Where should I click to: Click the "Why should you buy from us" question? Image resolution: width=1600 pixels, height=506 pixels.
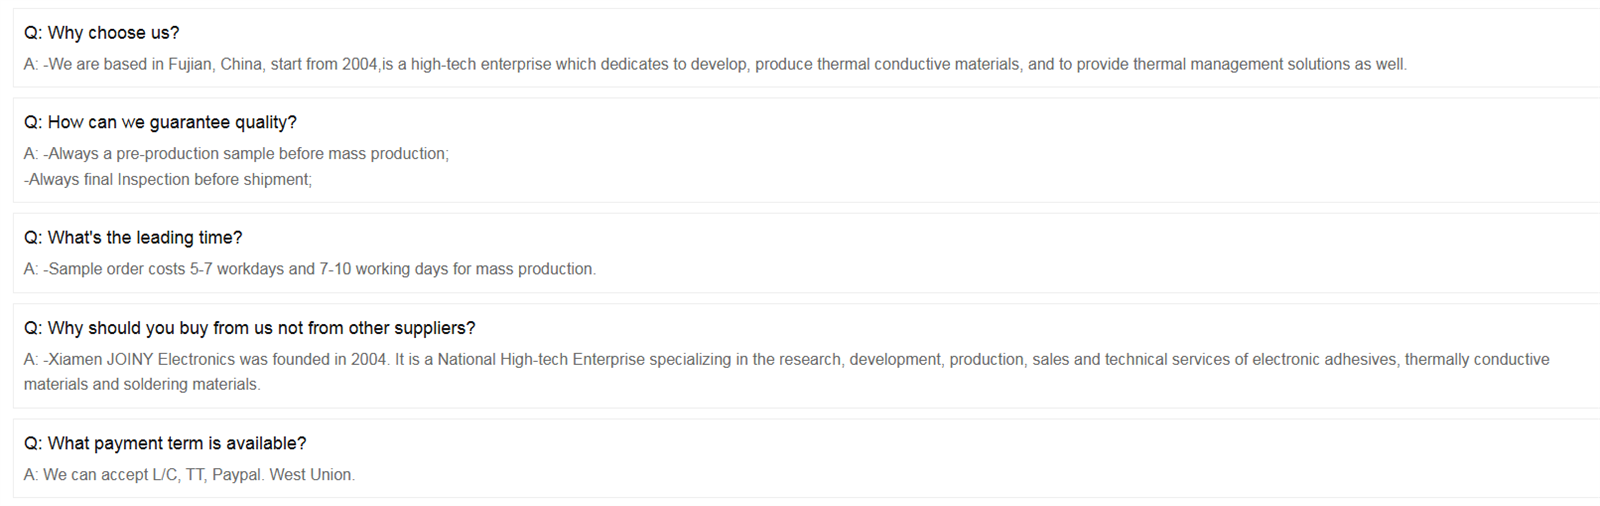(250, 328)
